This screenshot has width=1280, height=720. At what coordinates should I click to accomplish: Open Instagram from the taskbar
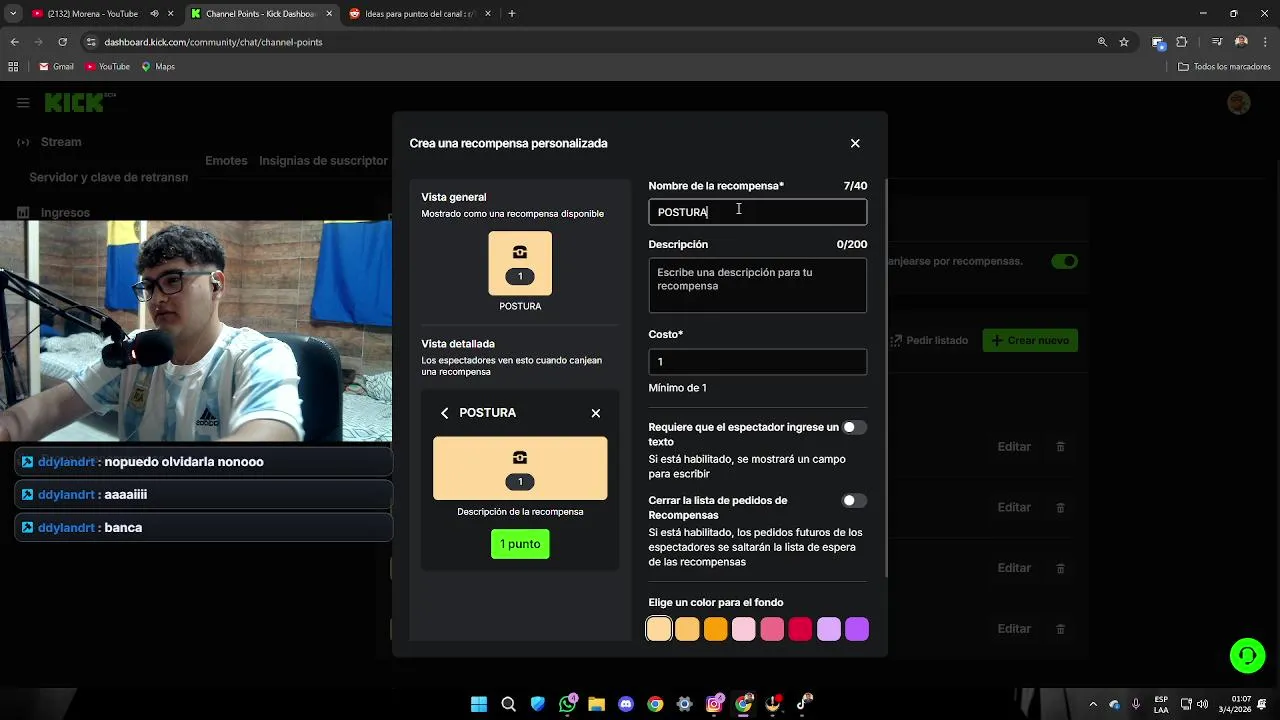click(714, 704)
